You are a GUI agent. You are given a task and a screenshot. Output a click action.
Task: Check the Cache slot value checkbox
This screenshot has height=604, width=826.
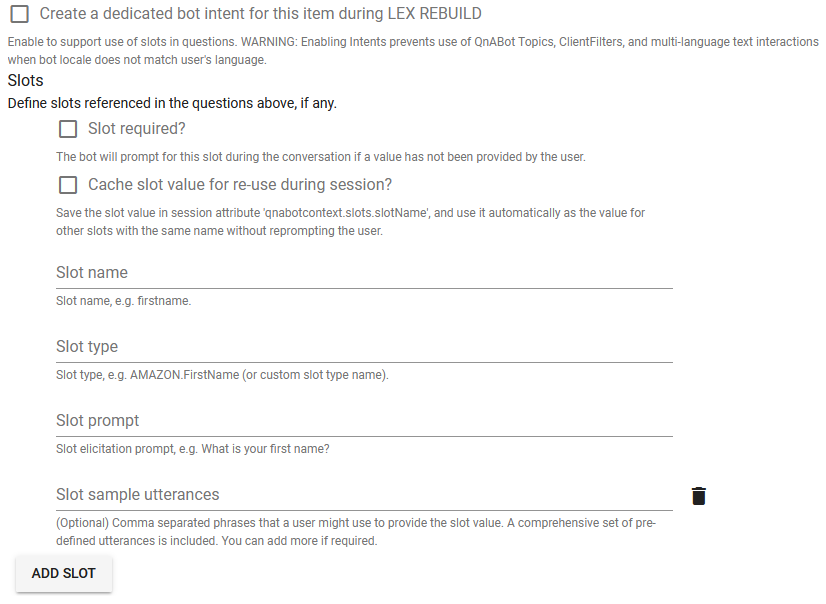tap(67, 185)
